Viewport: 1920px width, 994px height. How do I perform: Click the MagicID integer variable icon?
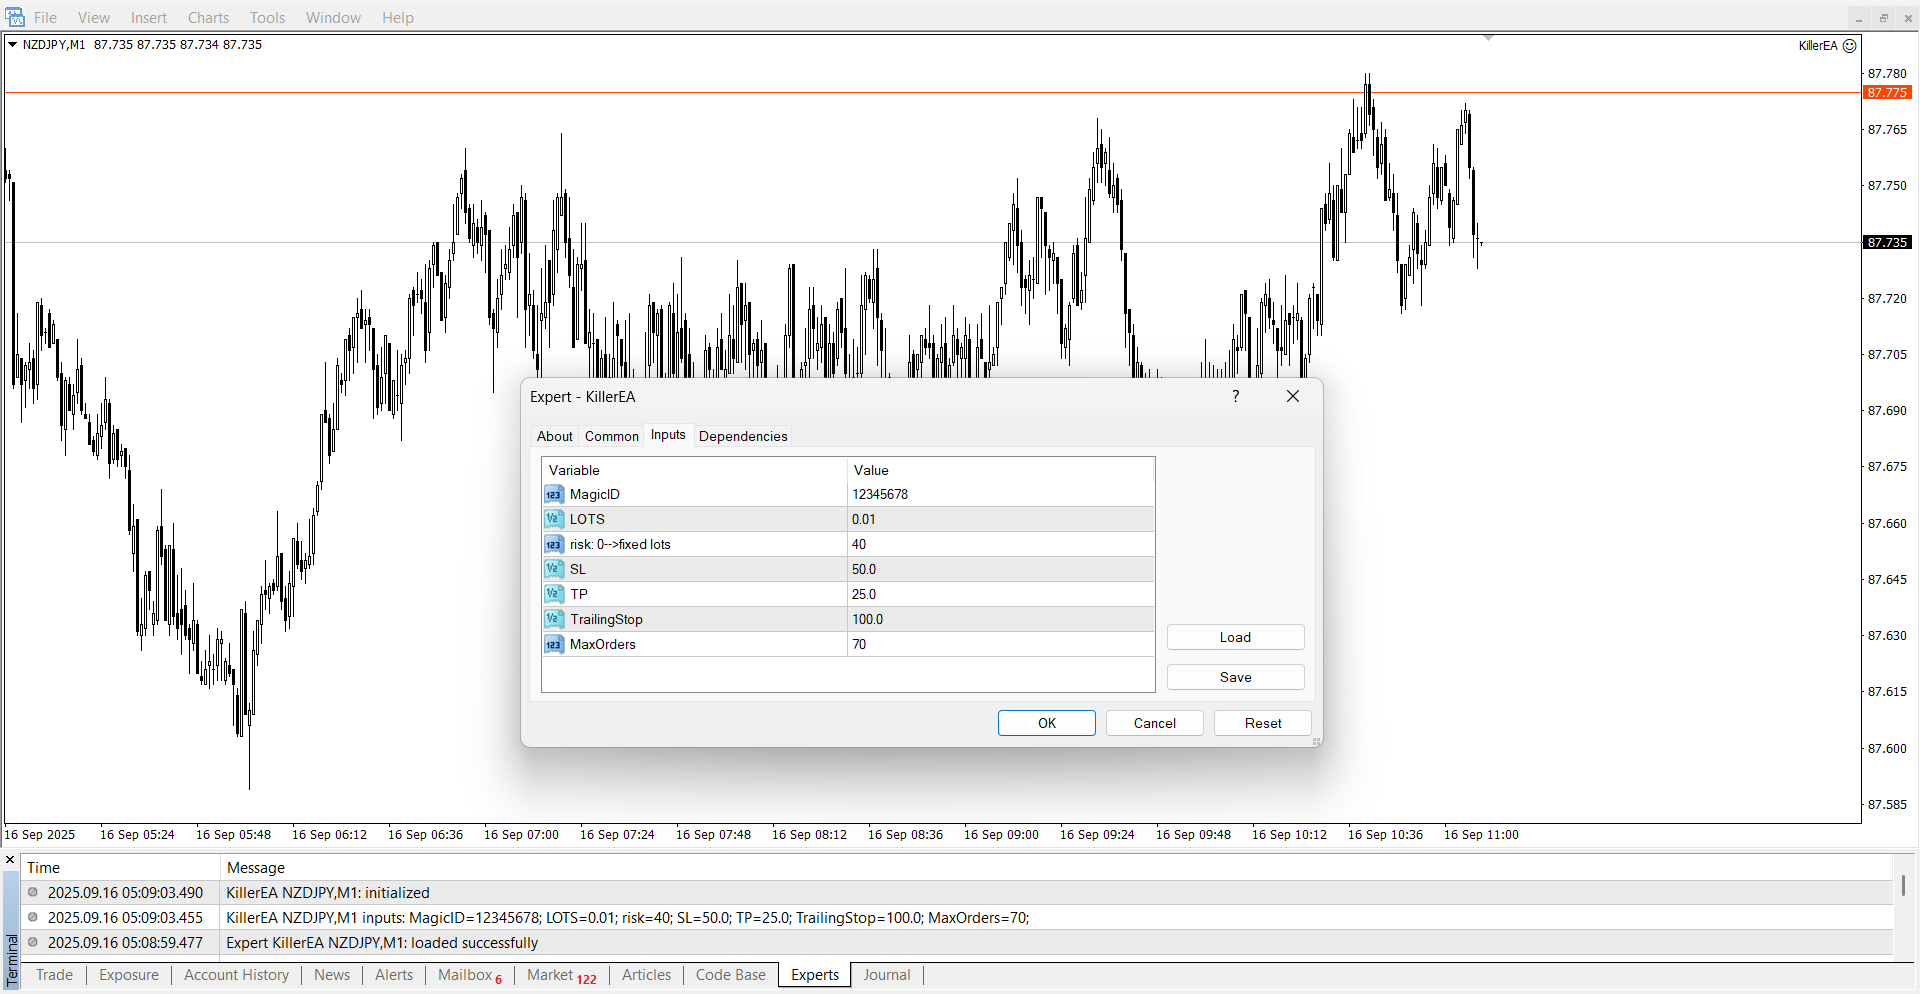pos(553,494)
